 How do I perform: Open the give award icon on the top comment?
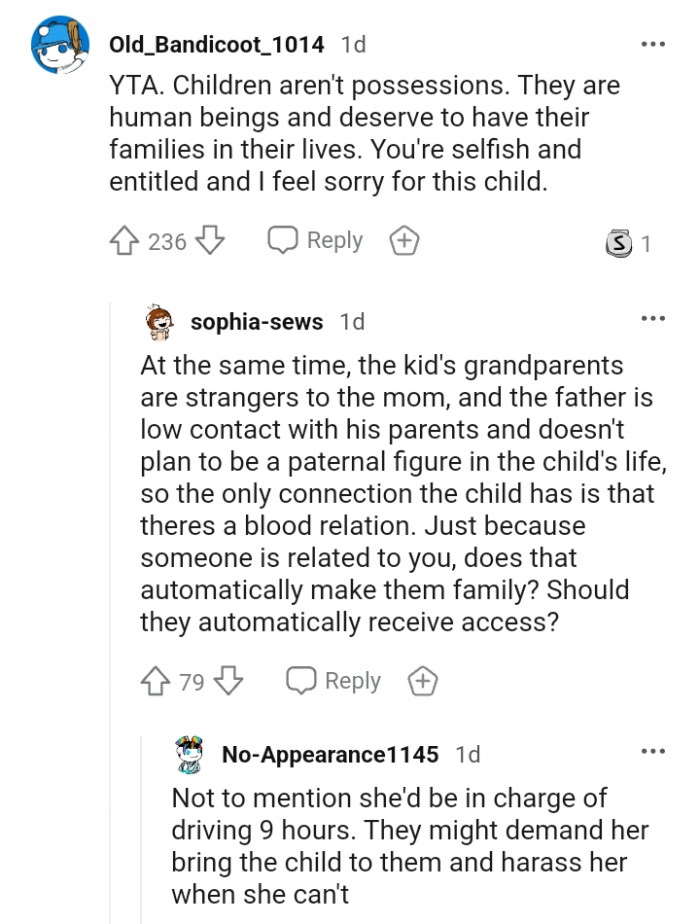(x=404, y=240)
